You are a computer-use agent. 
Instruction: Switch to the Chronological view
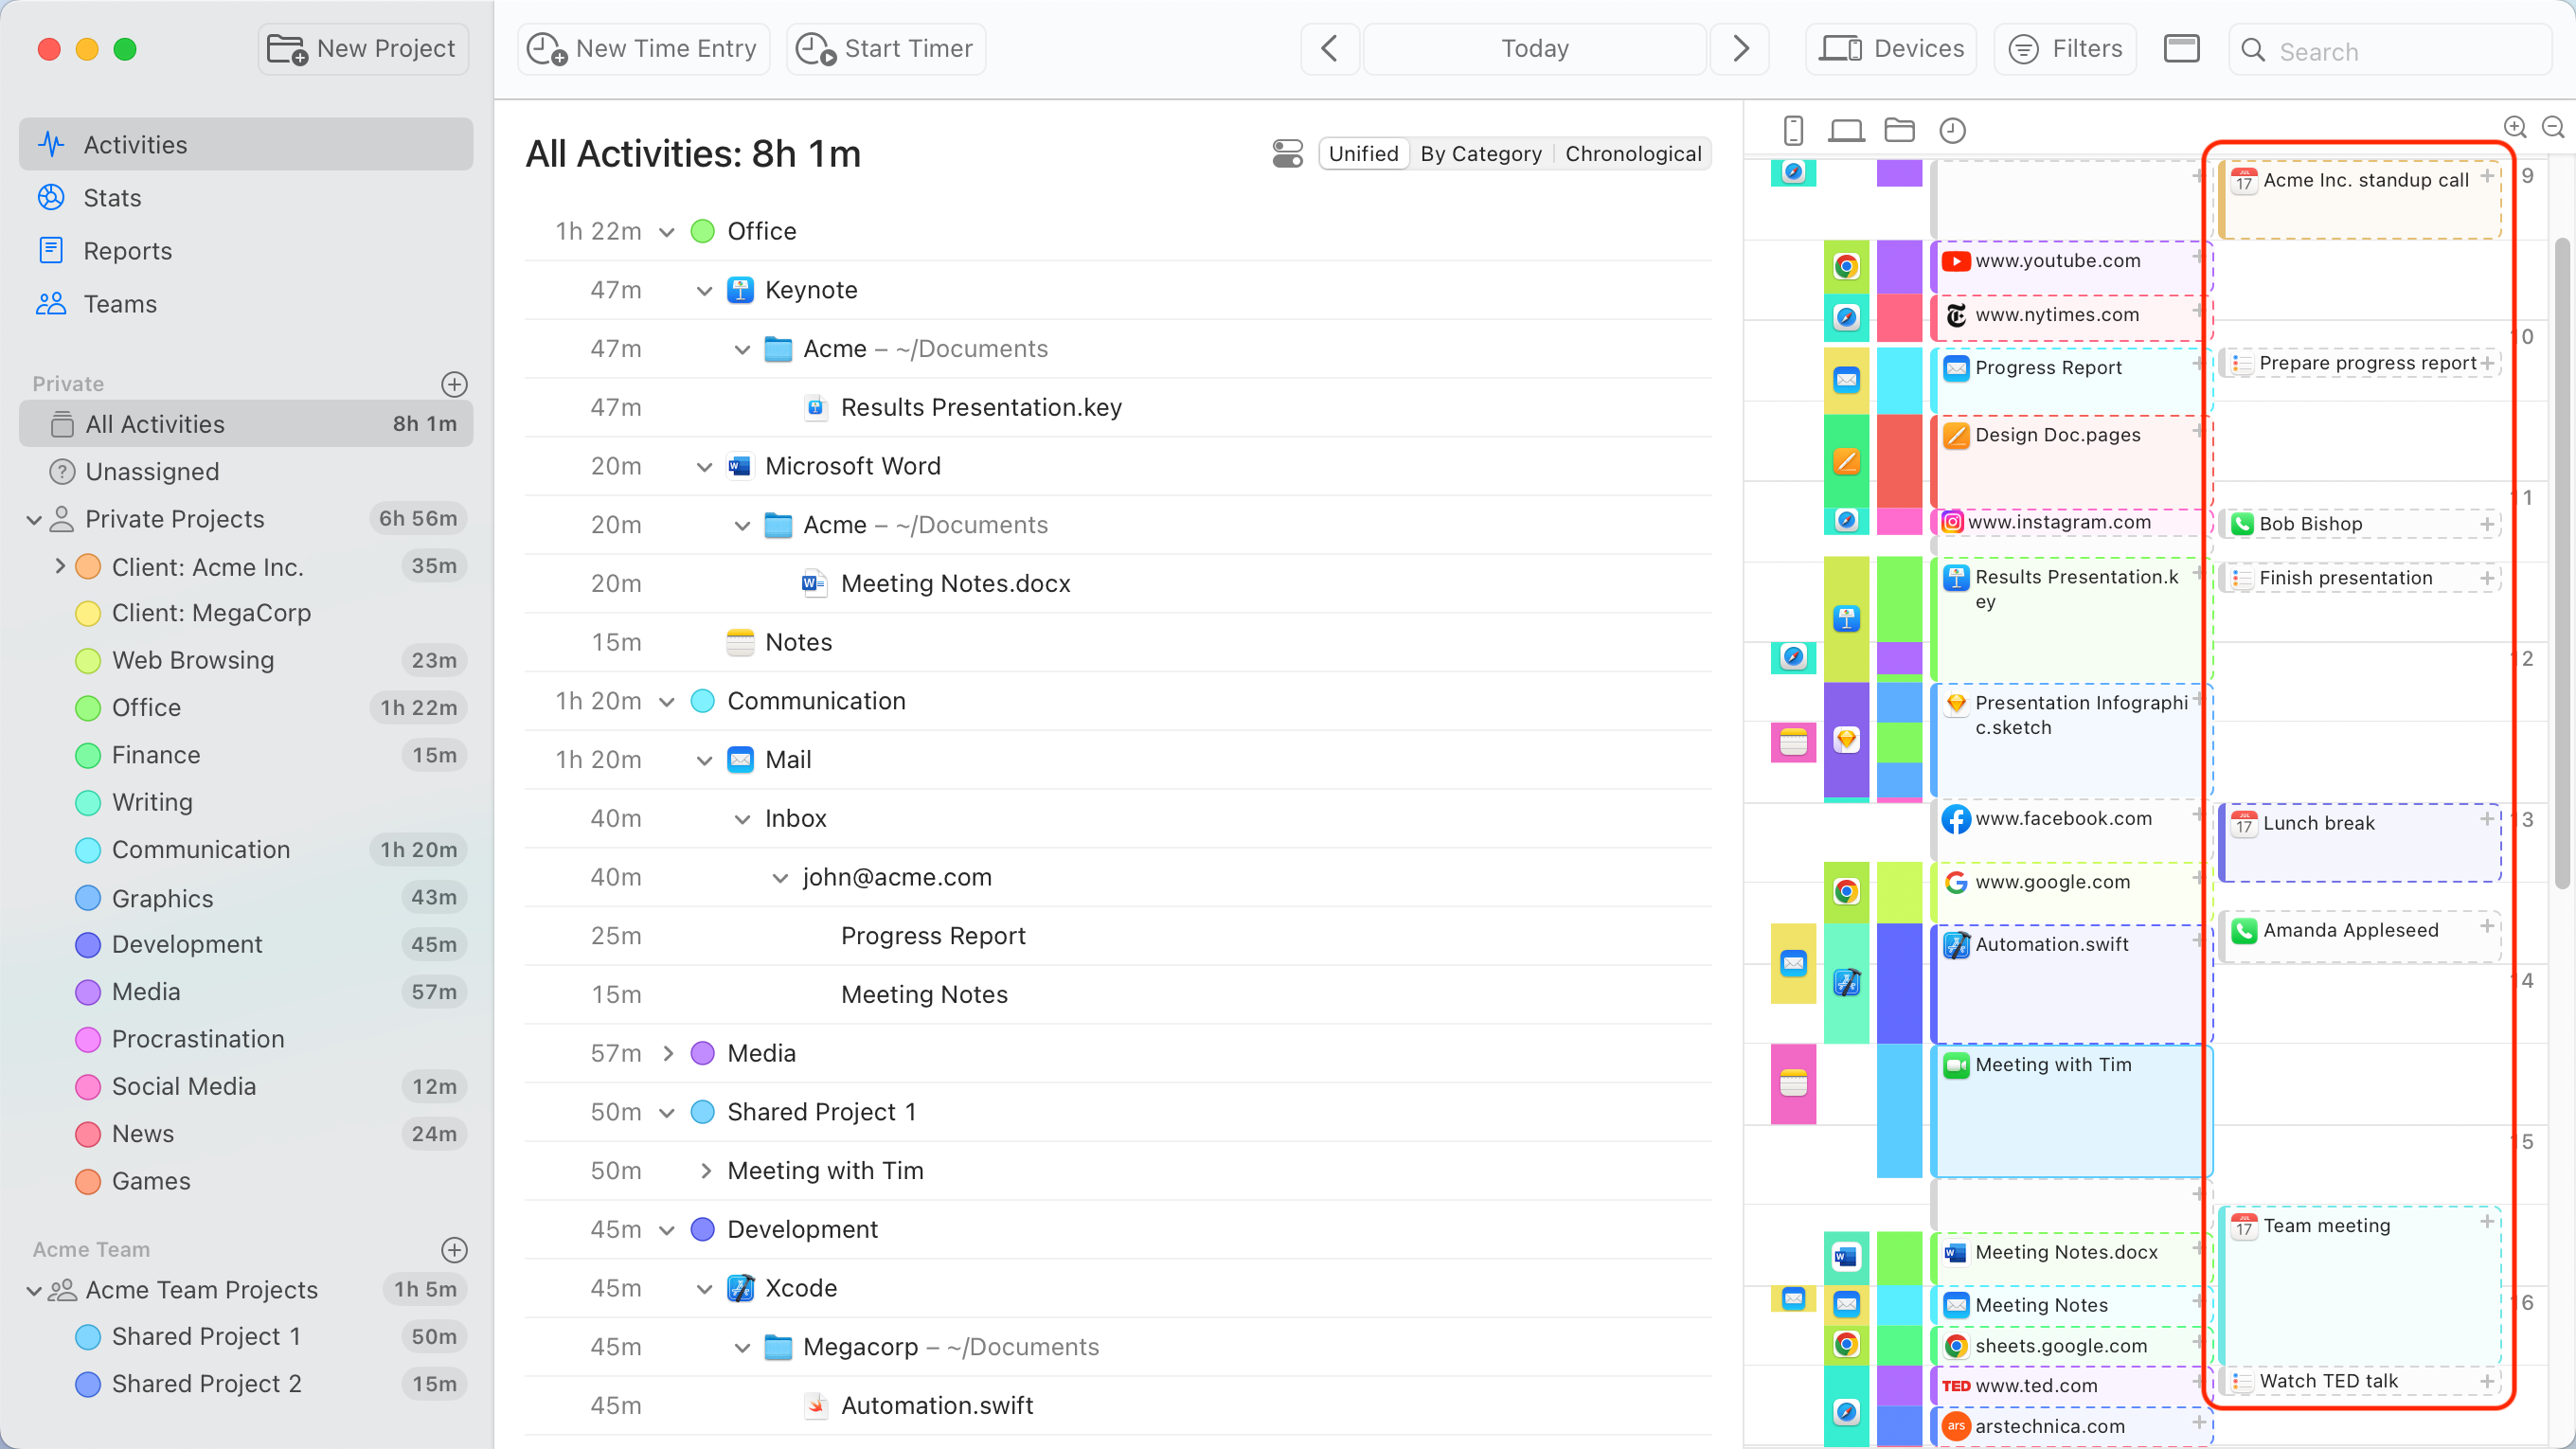[1632, 153]
